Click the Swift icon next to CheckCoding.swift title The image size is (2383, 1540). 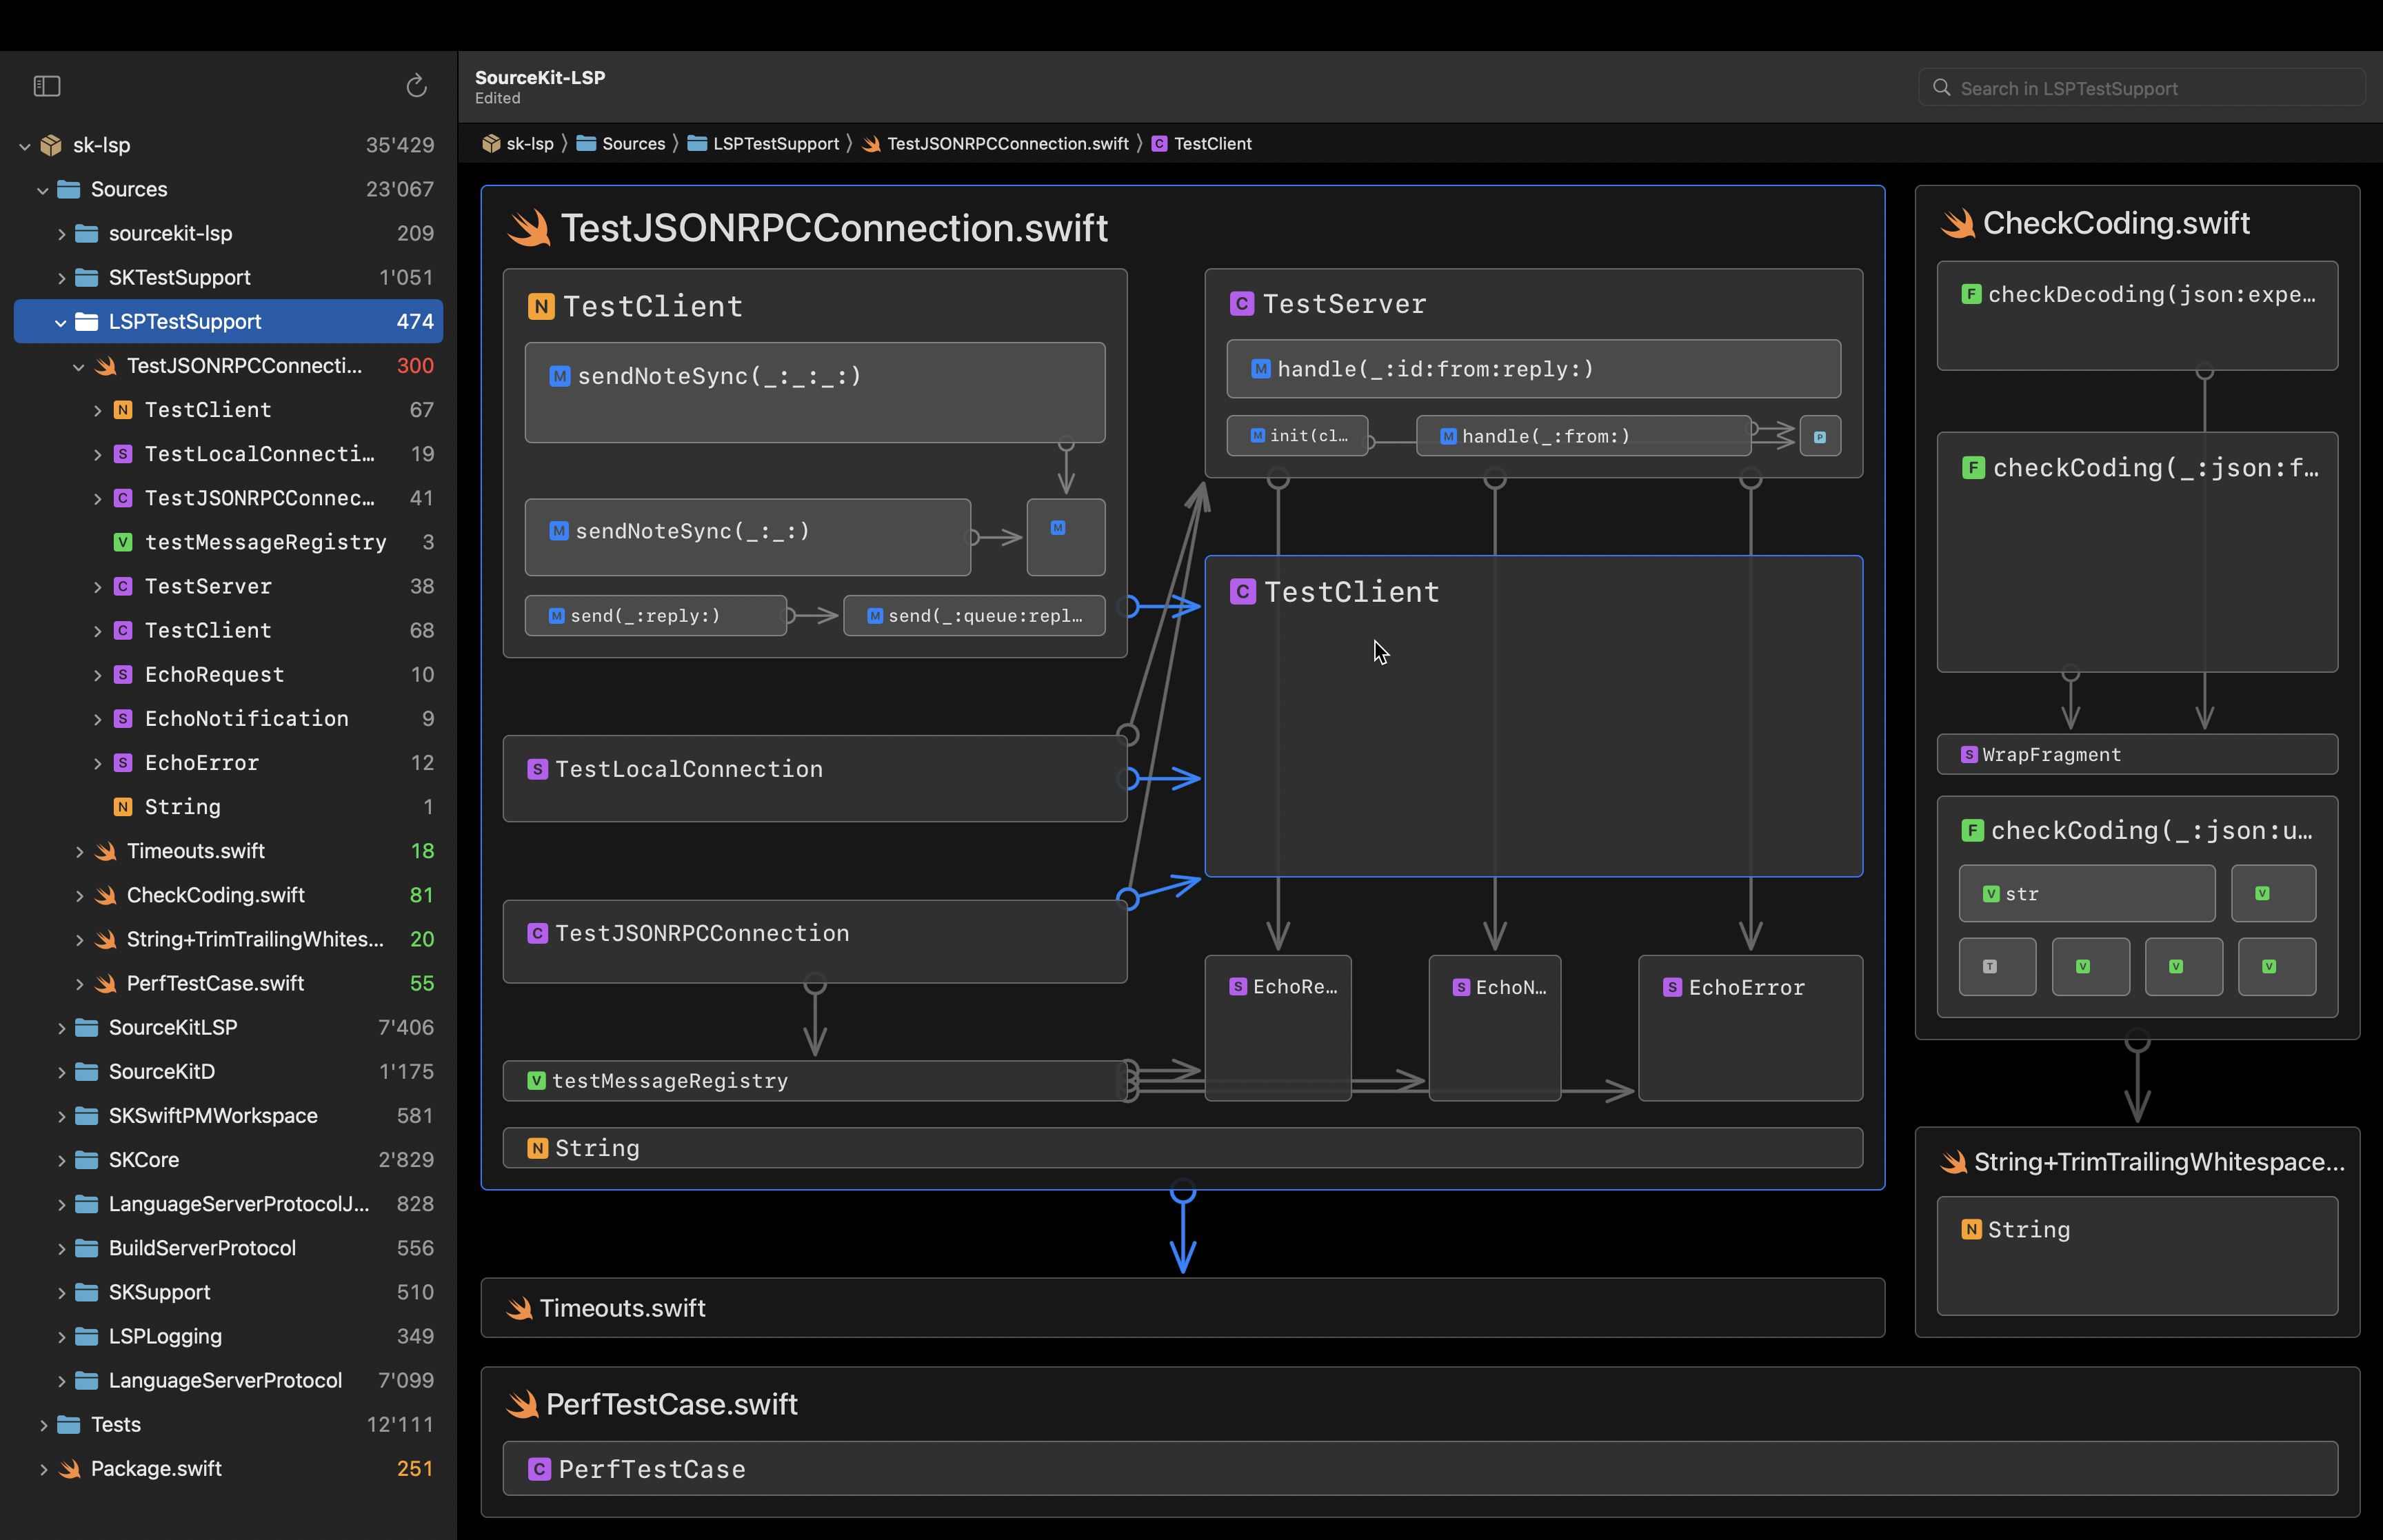coord(1957,223)
